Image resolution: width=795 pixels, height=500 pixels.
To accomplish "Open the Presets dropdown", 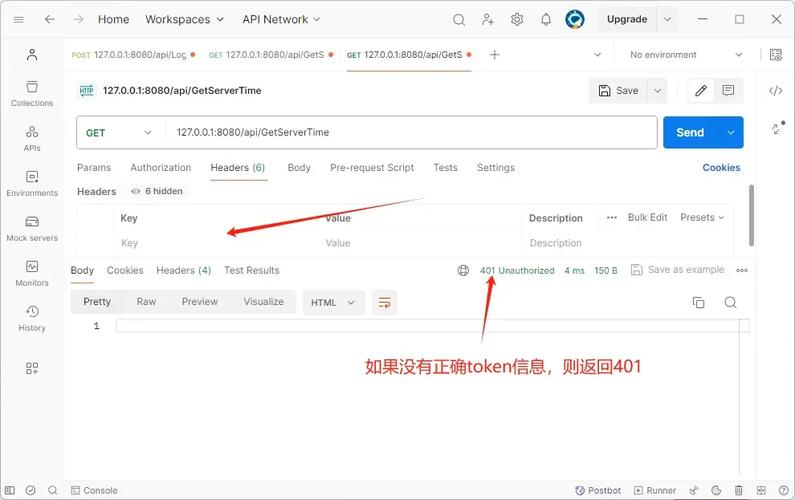I will (702, 218).
